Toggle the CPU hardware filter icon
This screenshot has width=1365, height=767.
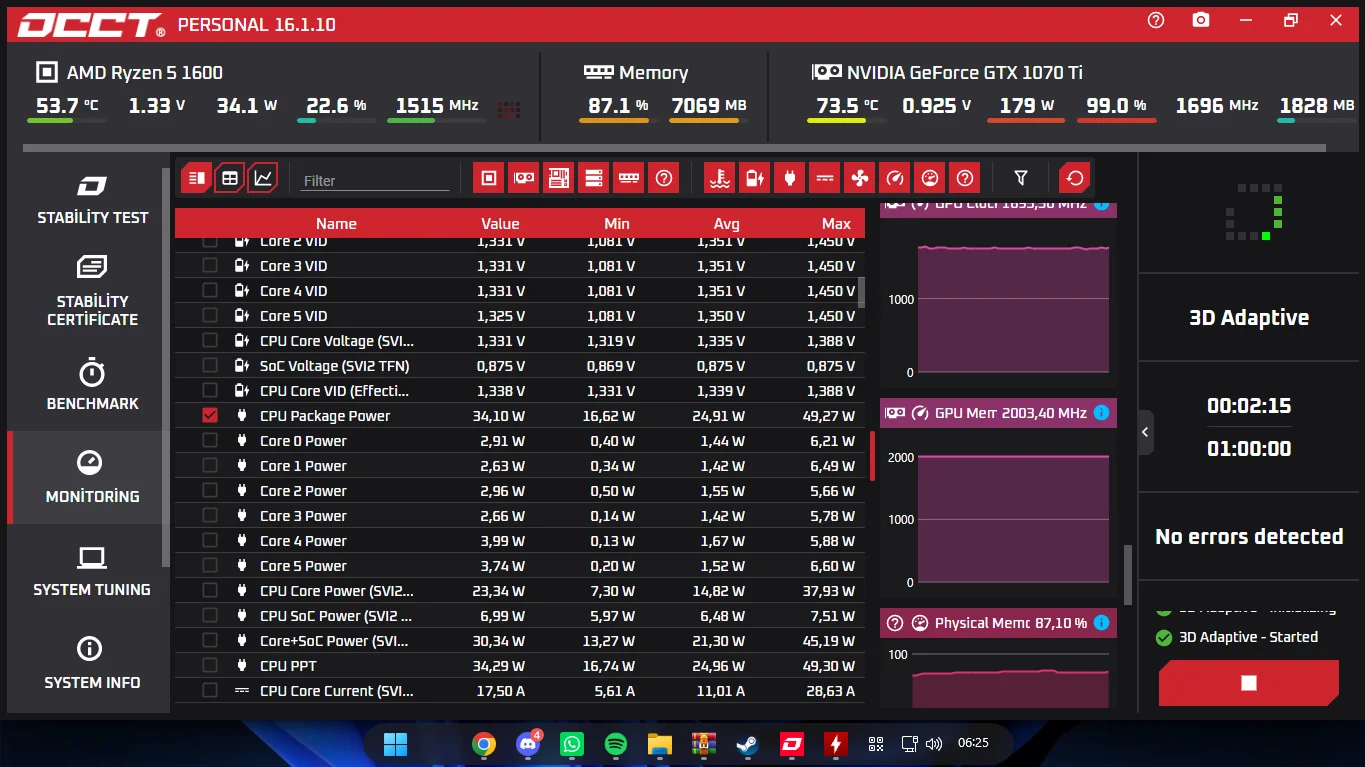tap(489, 178)
